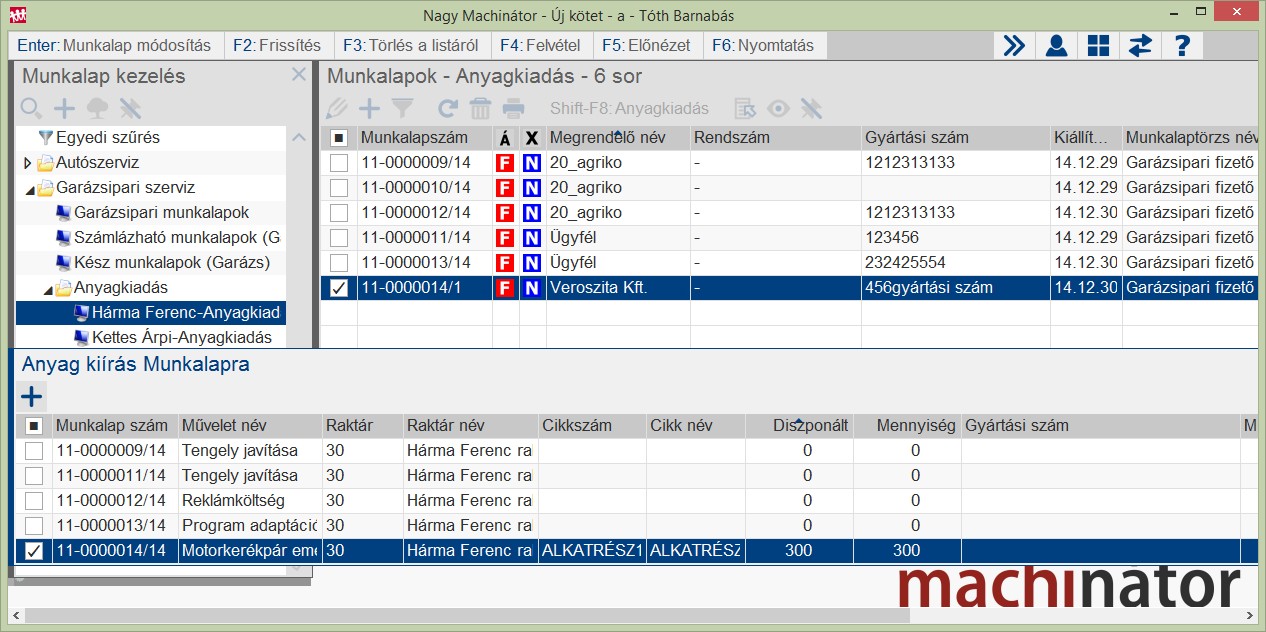Click the Mennyiség column header
The height and width of the screenshot is (632, 1266).
click(x=906, y=425)
